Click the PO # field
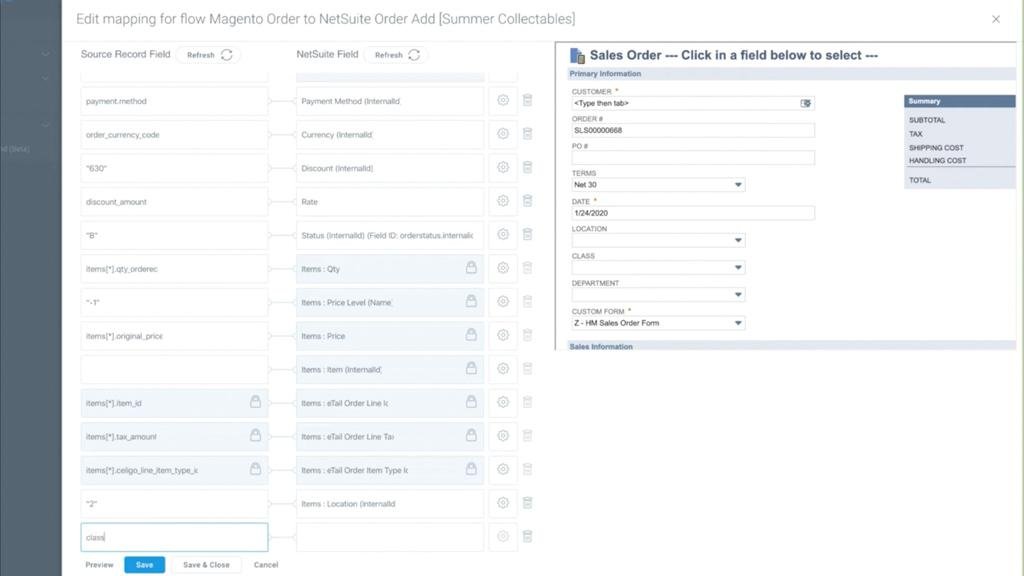The image size is (1024, 576). tap(693, 157)
